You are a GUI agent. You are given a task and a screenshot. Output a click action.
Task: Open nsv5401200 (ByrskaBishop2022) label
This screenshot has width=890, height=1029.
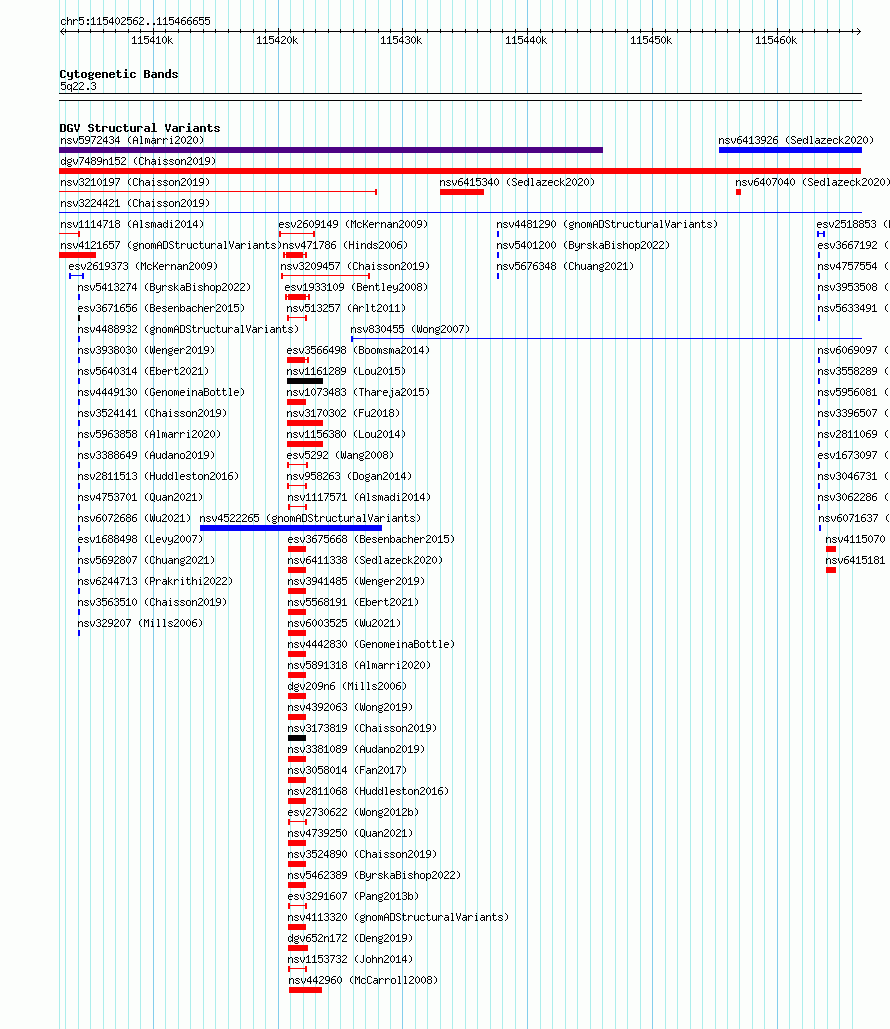pyautogui.click(x=583, y=245)
